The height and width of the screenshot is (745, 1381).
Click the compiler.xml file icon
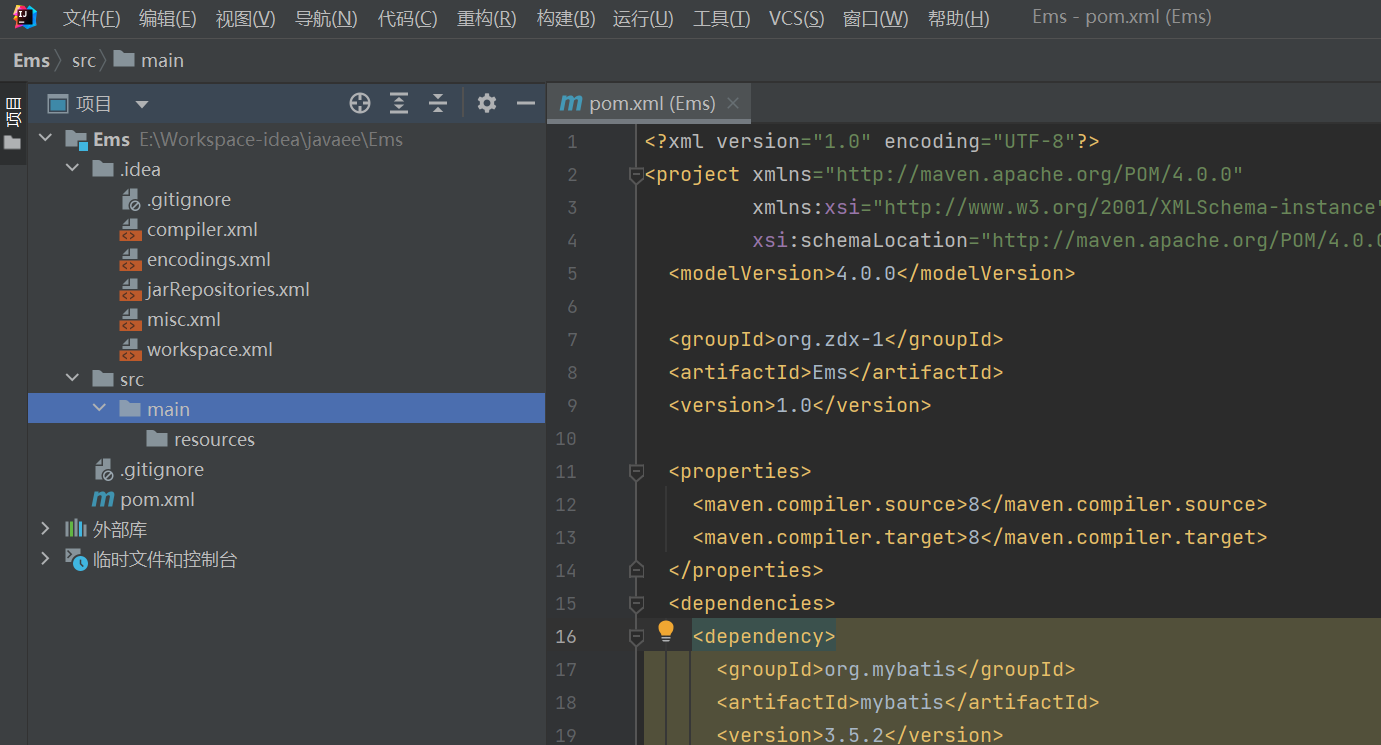(130, 229)
